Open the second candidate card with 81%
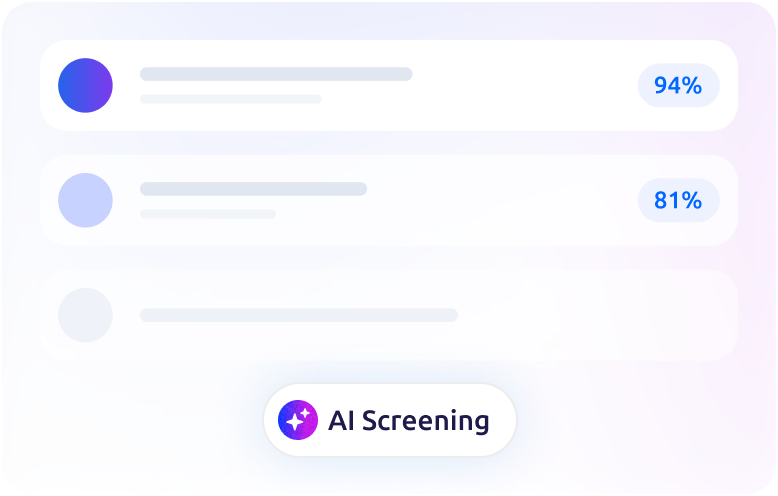778x496 pixels. 389,200
